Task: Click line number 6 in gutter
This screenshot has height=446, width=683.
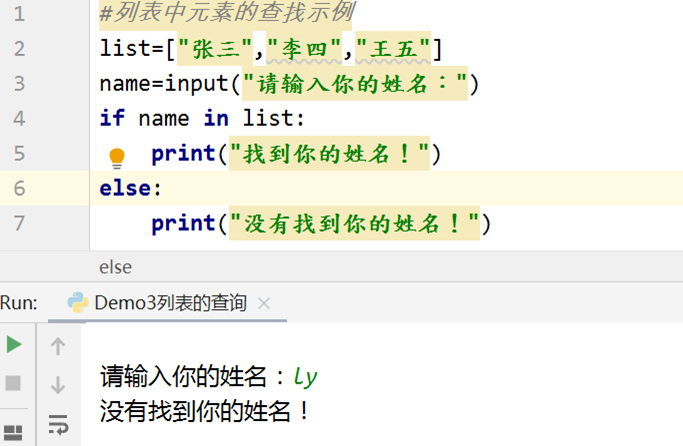Action: (19, 188)
